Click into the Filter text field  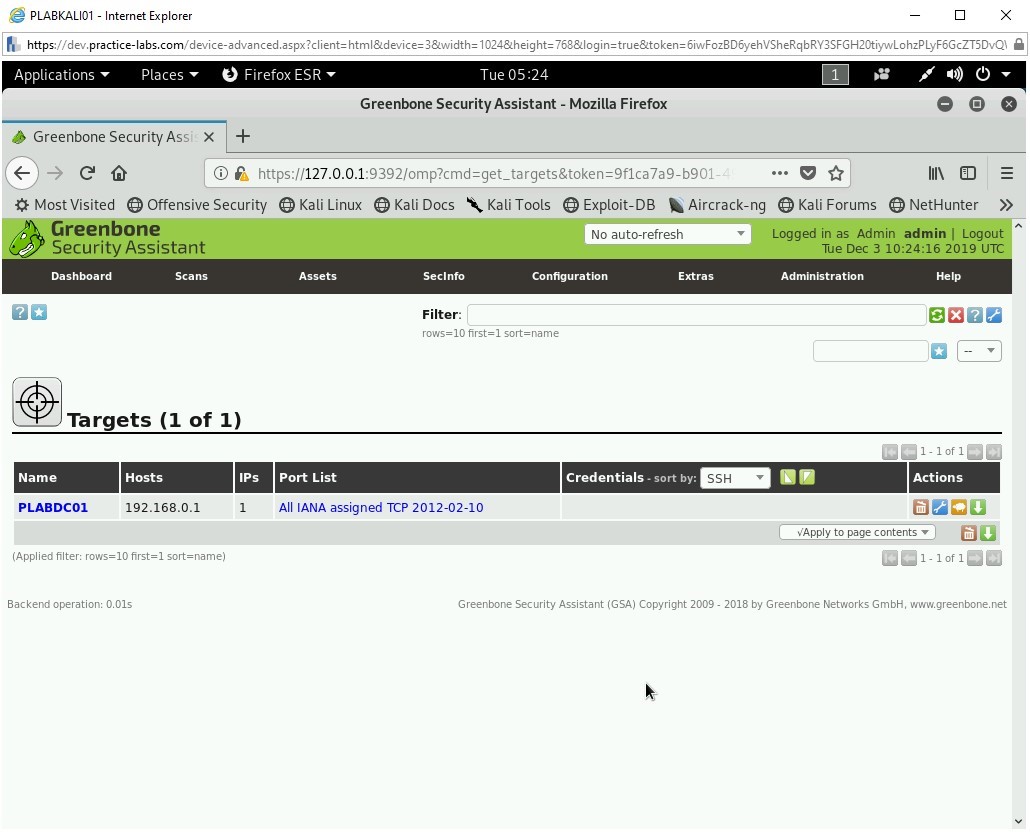point(695,315)
